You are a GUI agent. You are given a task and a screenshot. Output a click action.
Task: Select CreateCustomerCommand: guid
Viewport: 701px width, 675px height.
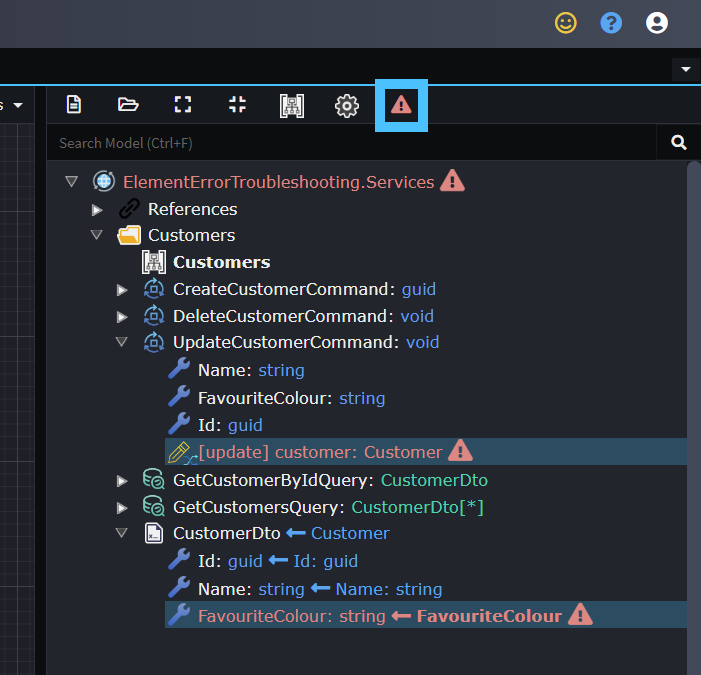coord(304,289)
